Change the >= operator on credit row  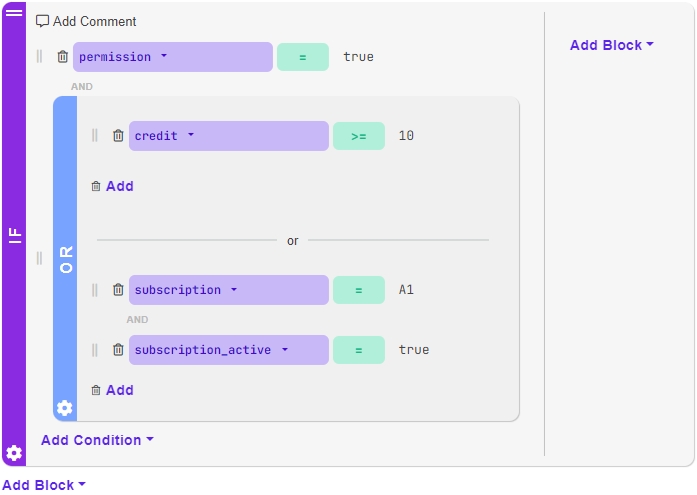359,136
